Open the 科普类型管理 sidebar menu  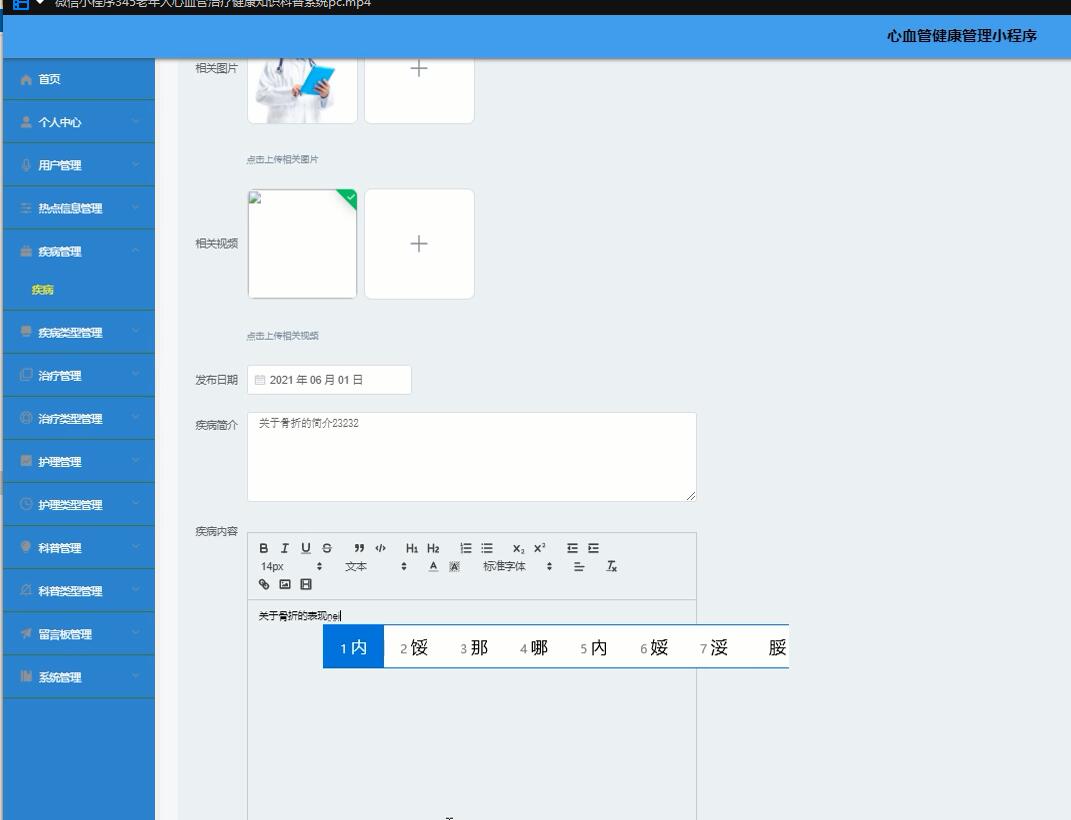(79, 591)
